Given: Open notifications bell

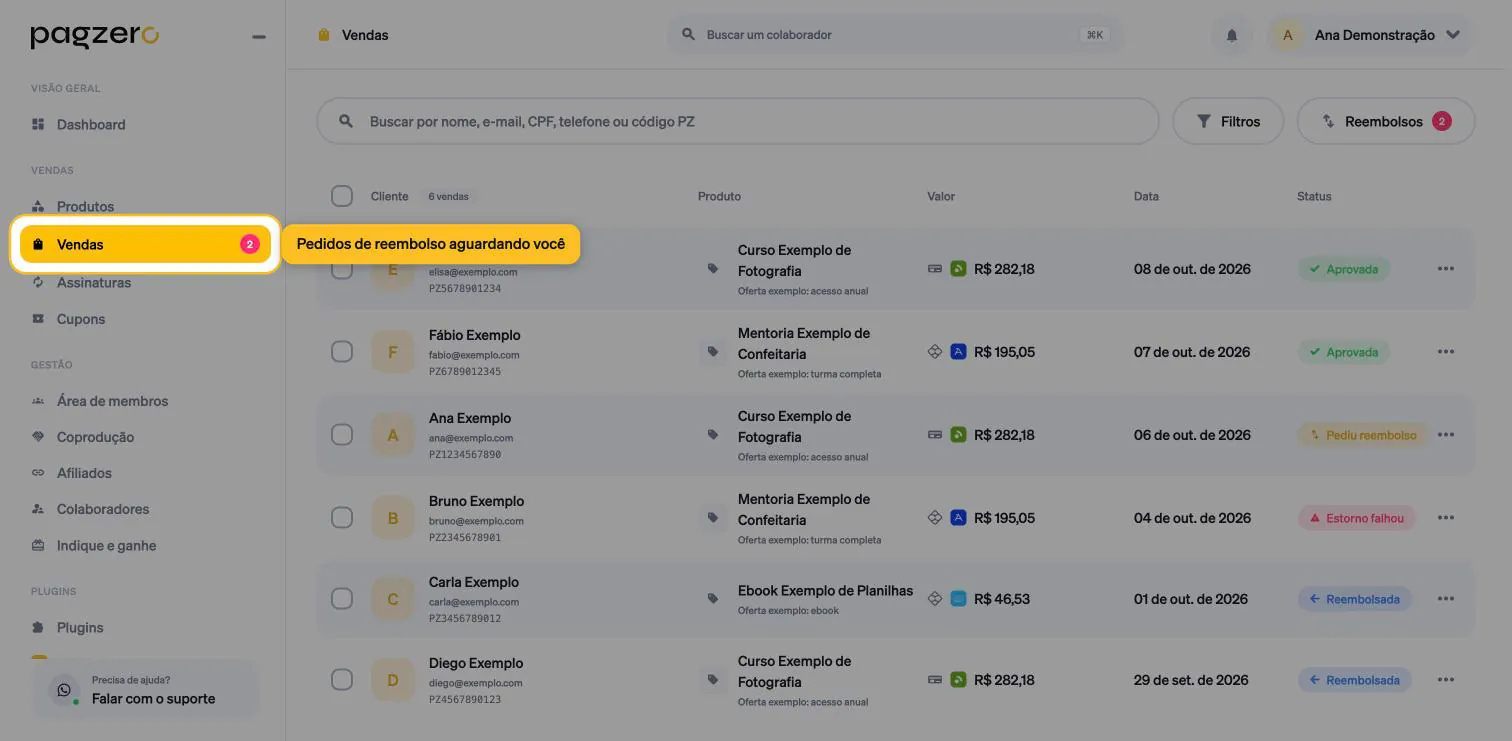Looking at the screenshot, I should [x=1232, y=35].
